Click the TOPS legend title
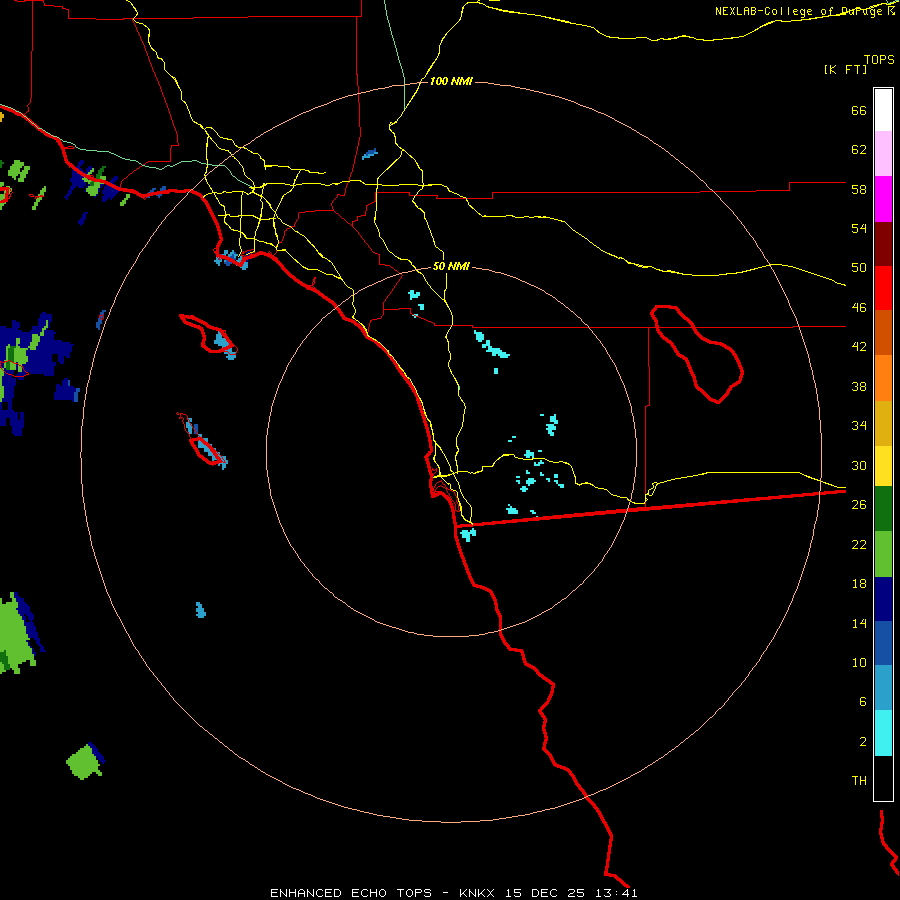 (879, 59)
